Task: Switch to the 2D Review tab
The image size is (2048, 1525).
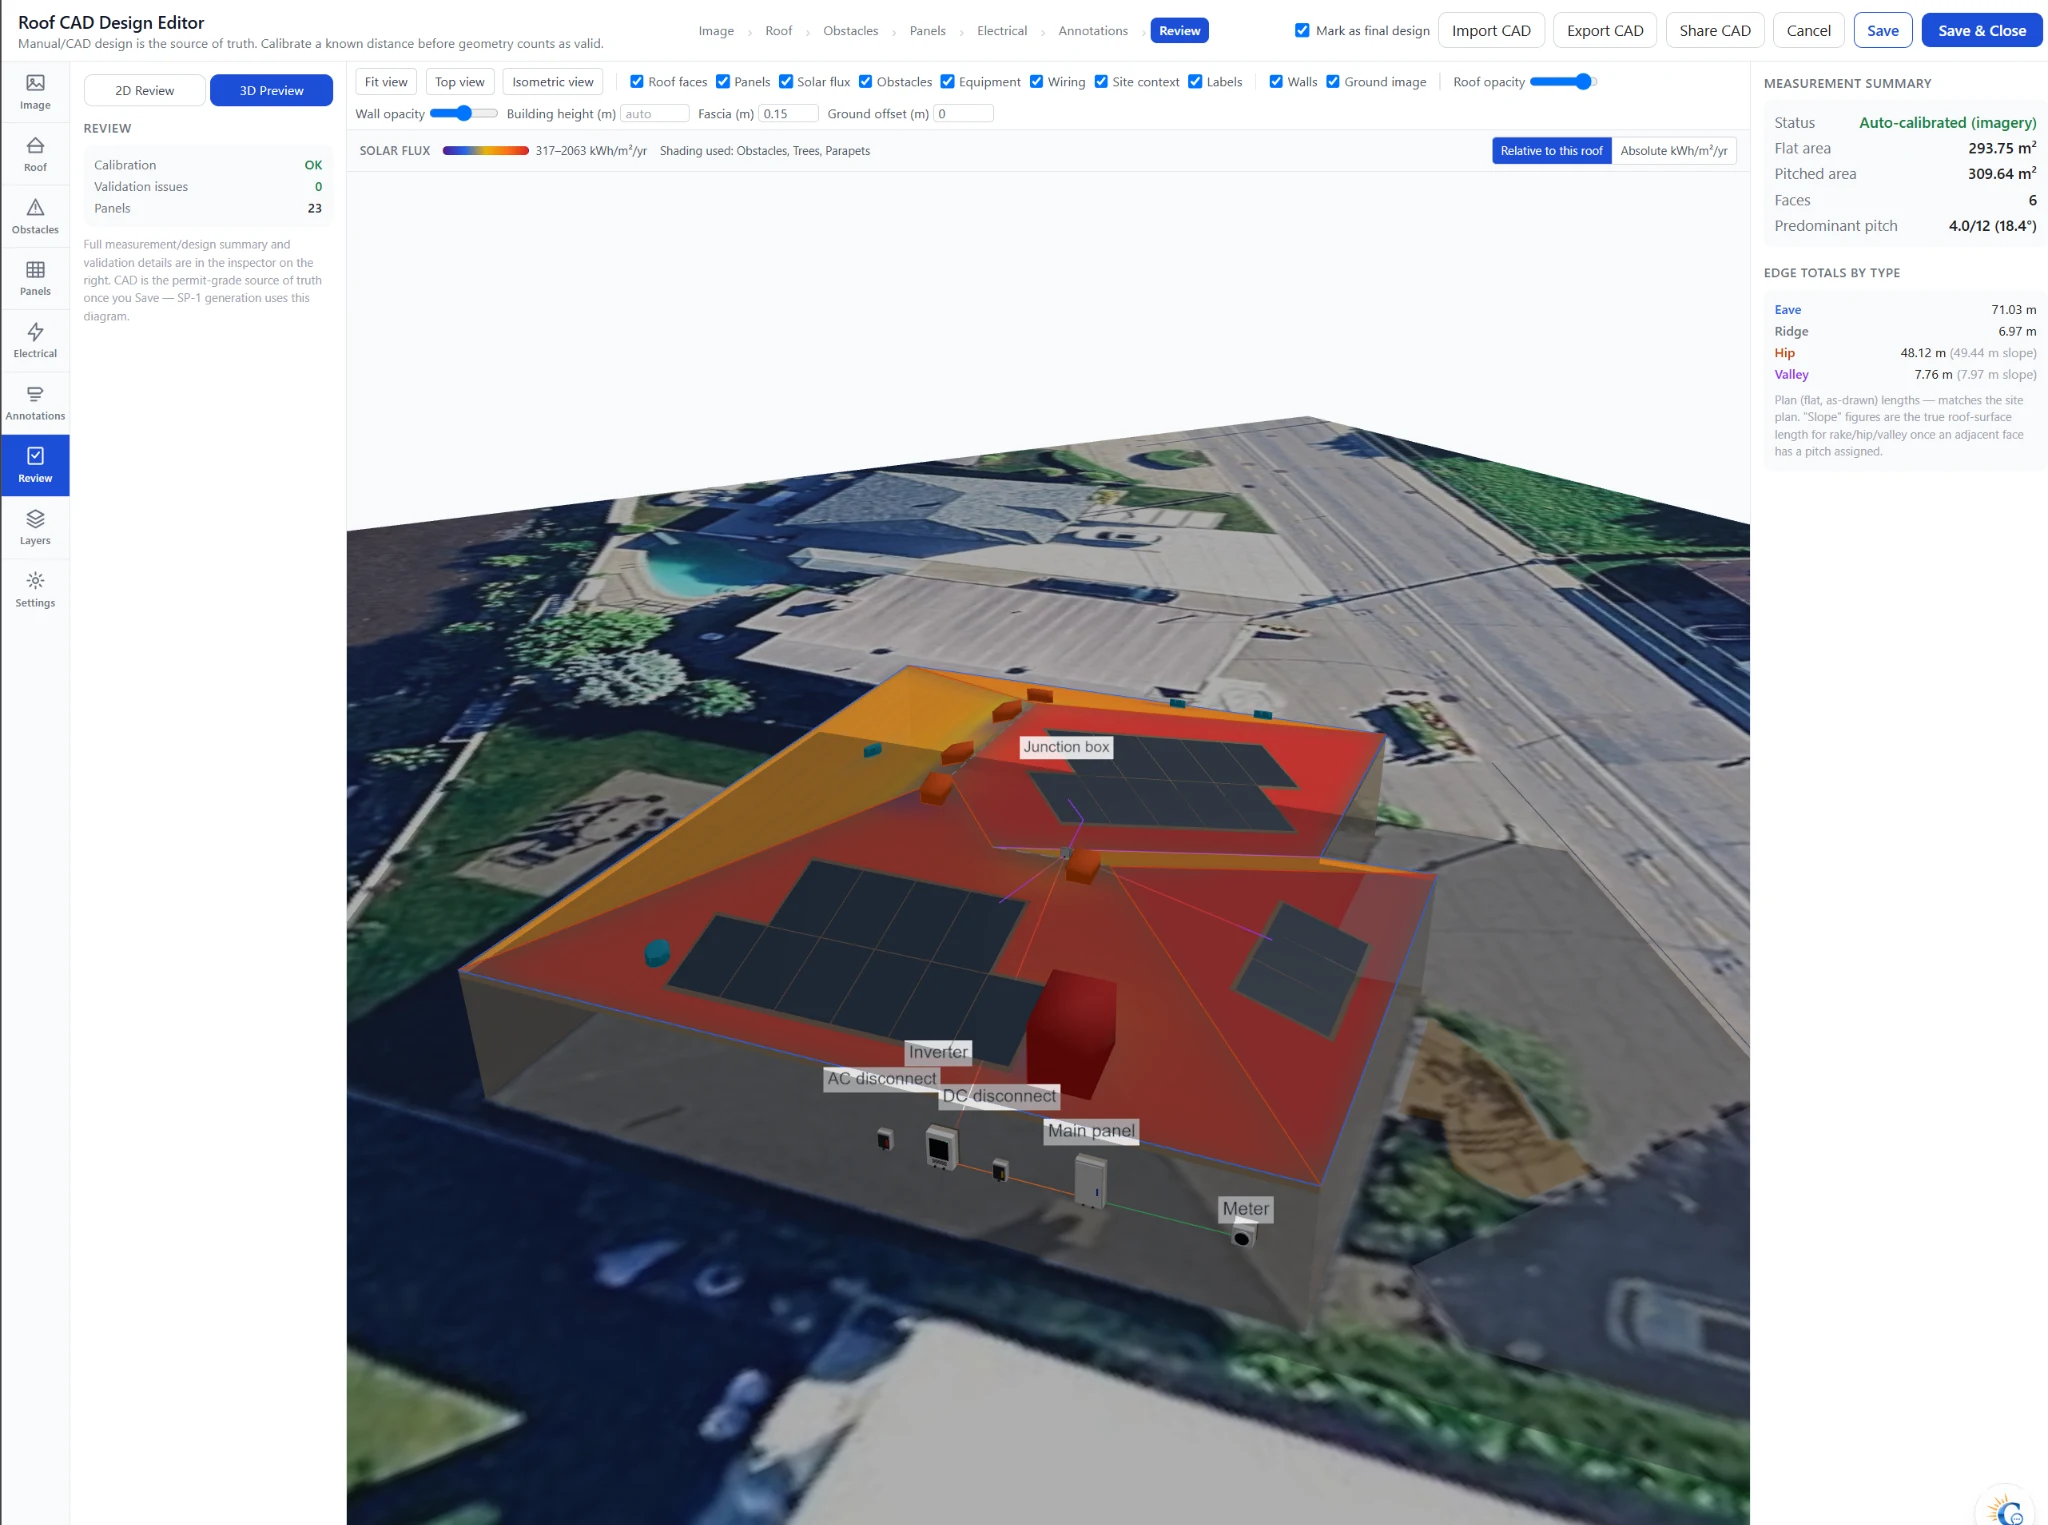Action: pyautogui.click(x=145, y=90)
